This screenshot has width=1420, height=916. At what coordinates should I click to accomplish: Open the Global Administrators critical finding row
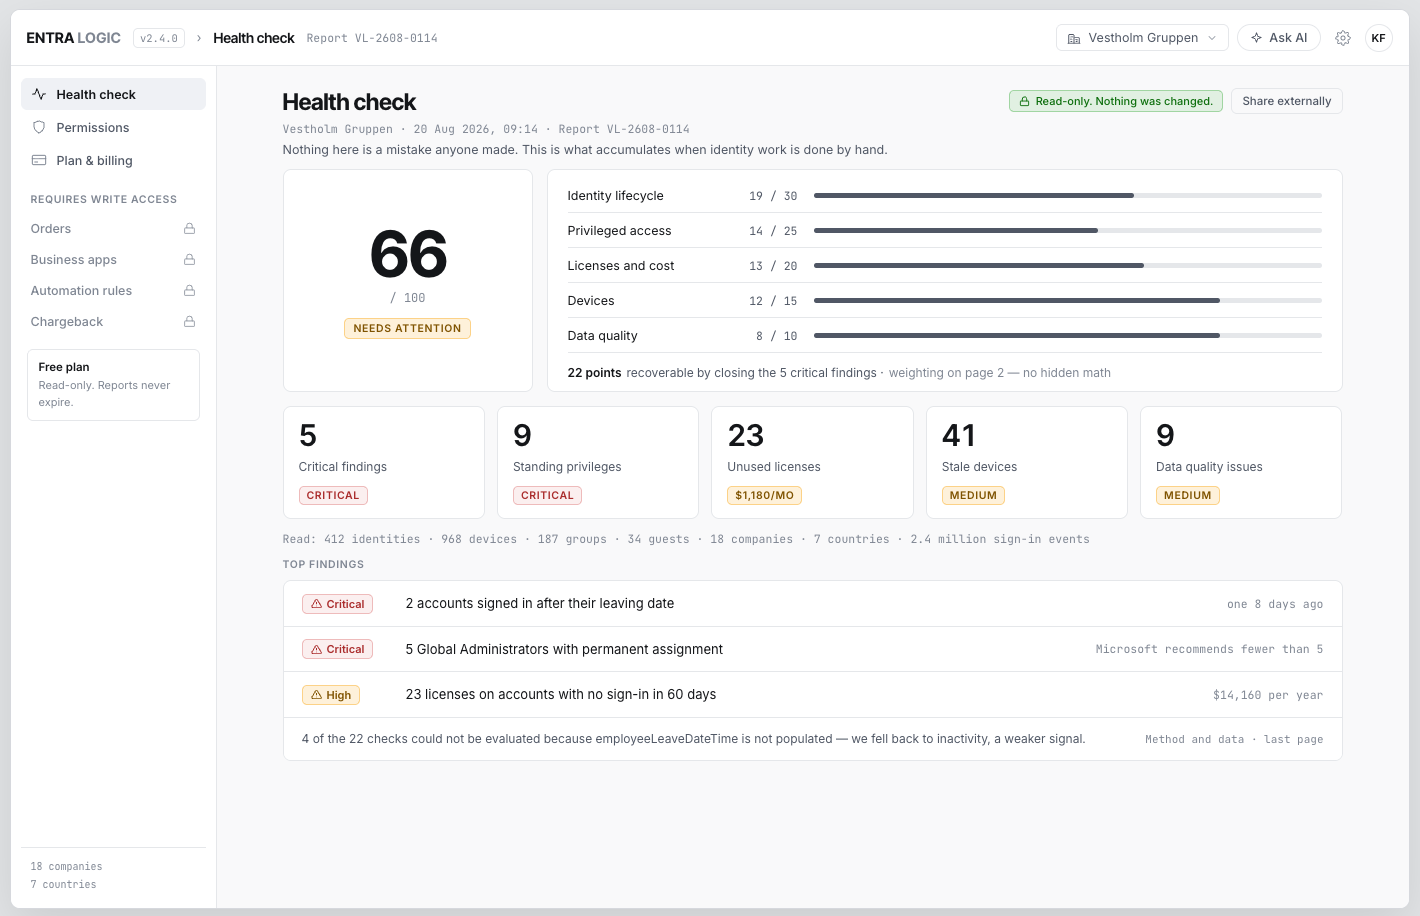812,649
